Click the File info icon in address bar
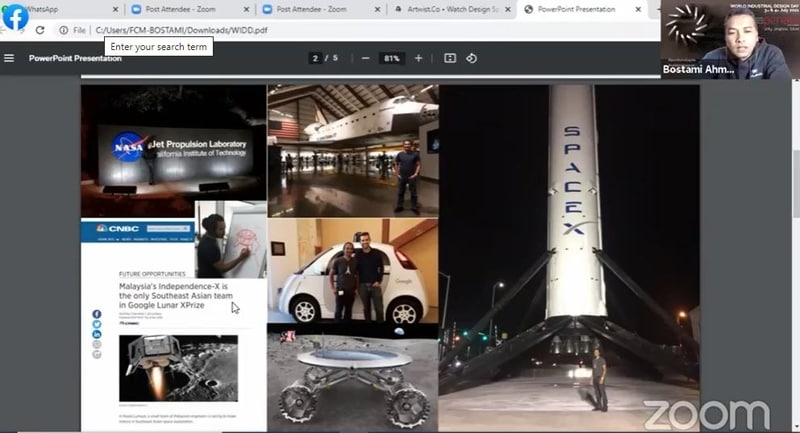This screenshot has height=433, width=800. click(64, 30)
